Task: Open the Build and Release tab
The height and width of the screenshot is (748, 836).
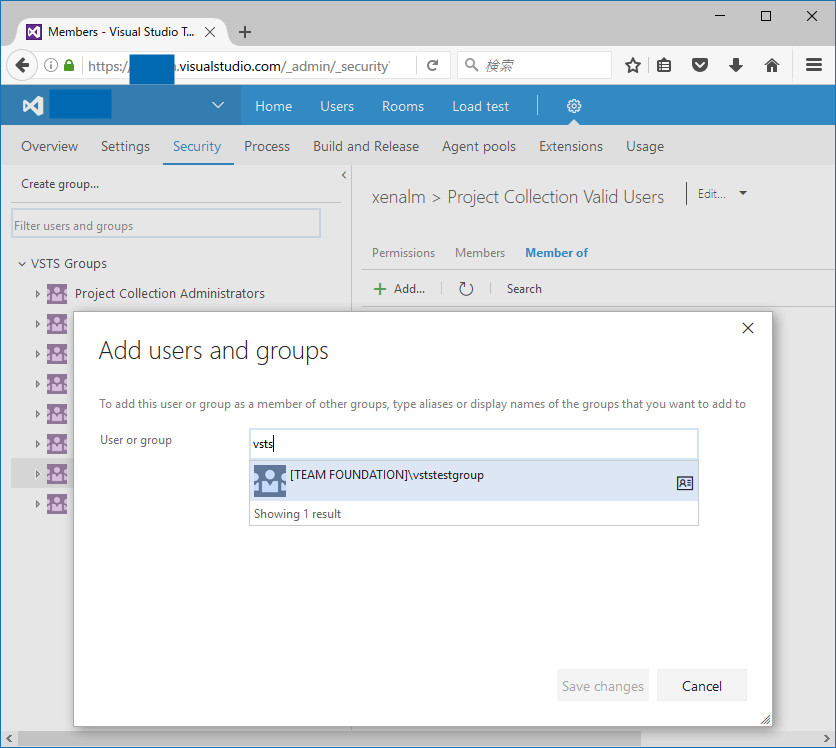Action: pyautogui.click(x=366, y=146)
